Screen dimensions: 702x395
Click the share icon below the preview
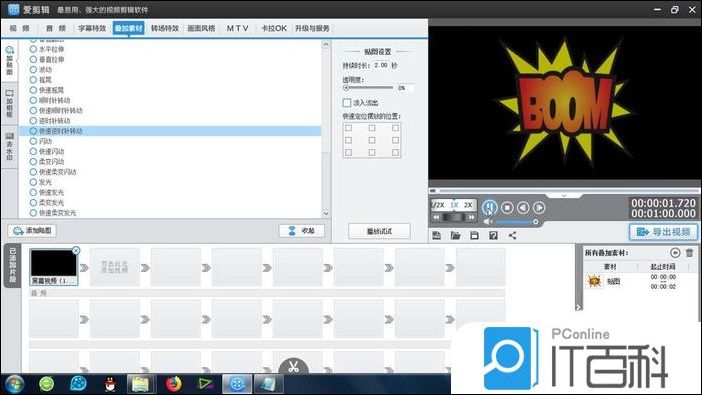(x=512, y=235)
